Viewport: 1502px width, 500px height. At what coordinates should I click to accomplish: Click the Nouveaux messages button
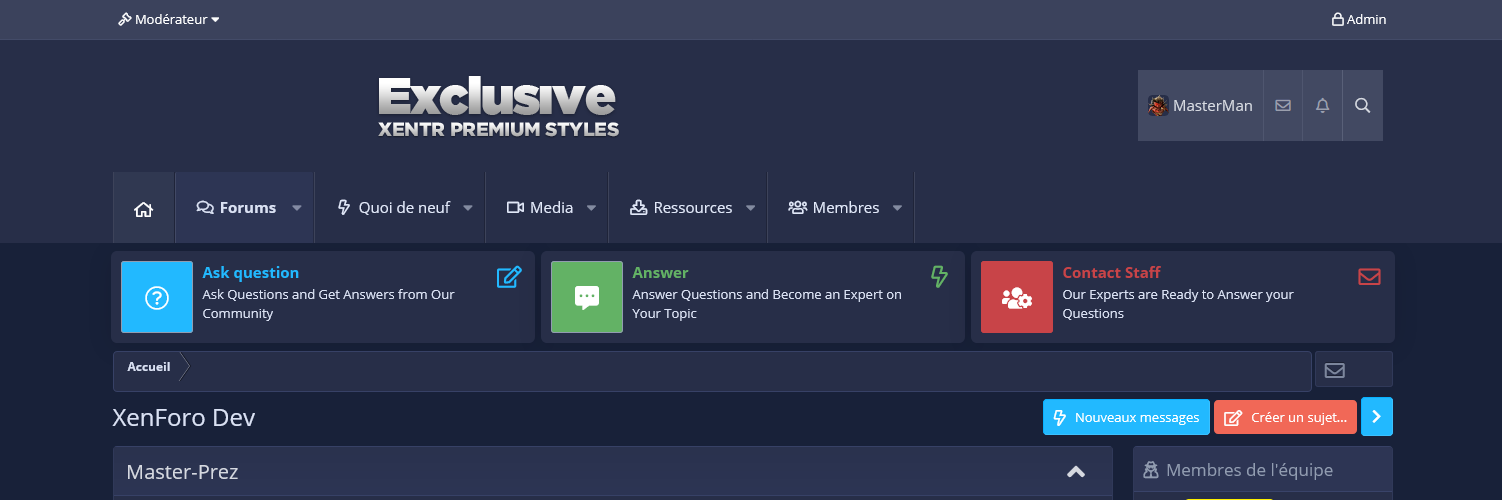click(1126, 418)
